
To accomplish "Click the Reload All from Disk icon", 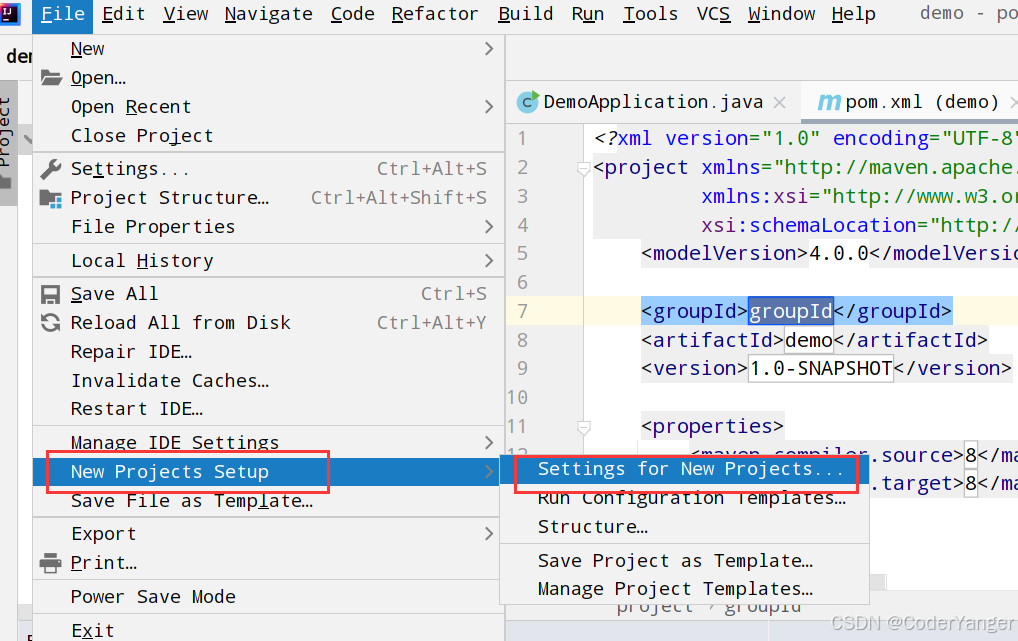I will pos(51,323).
